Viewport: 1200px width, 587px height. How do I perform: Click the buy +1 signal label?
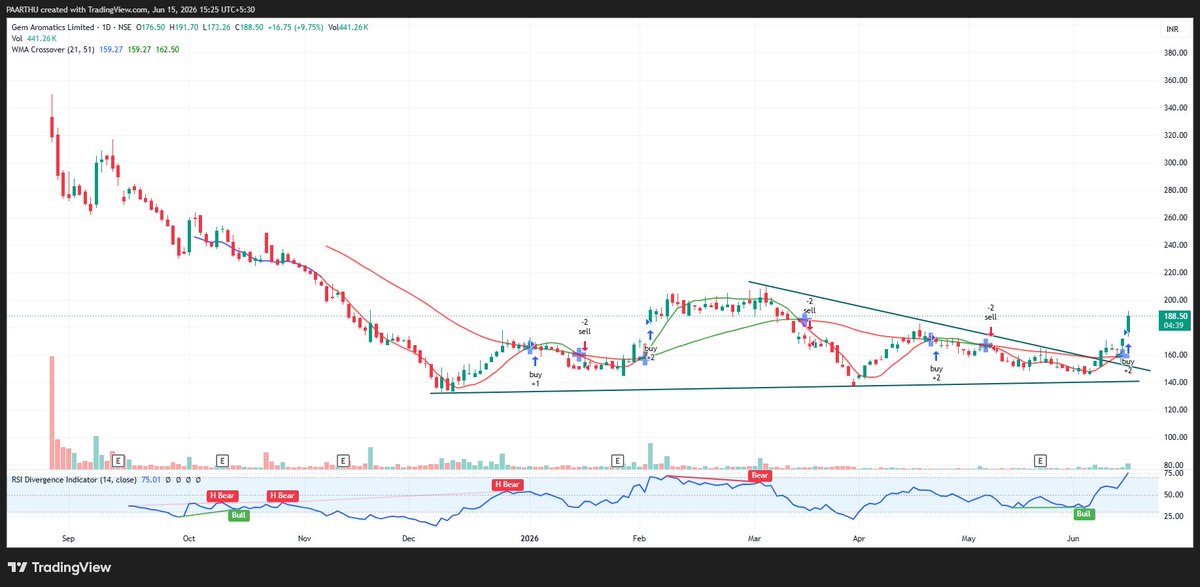coord(535,378)
